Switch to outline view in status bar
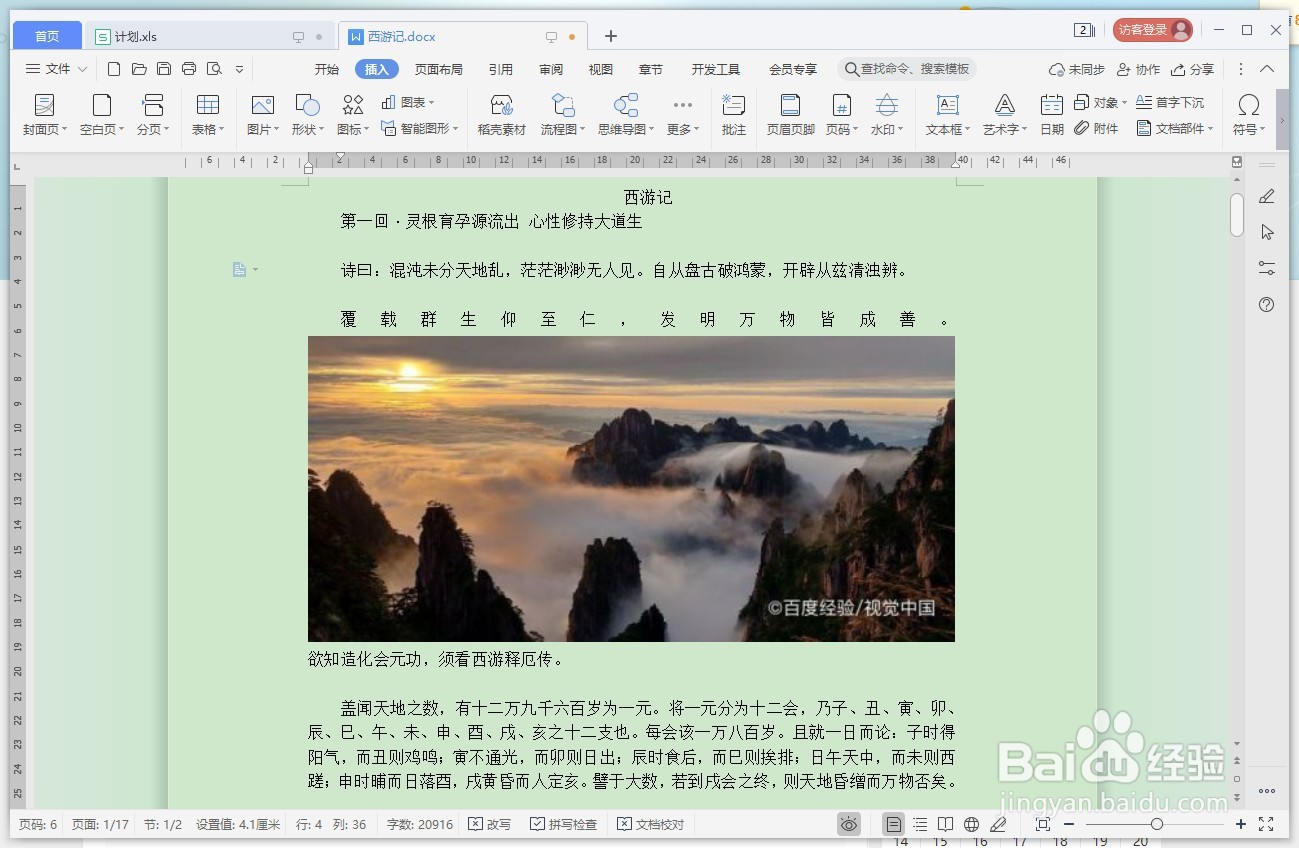The height and width of the screenshot is (848, 1299). click(920, 824)
